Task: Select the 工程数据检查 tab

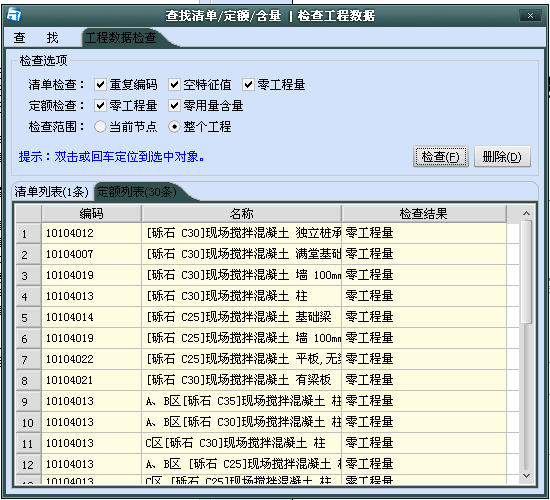Action: (x=121, y=38)
